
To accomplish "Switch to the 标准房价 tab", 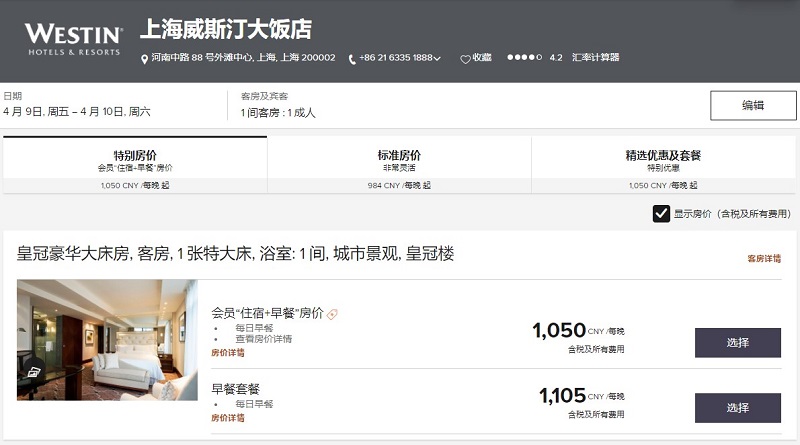I will pyautogui.click(x=399, y=165).
